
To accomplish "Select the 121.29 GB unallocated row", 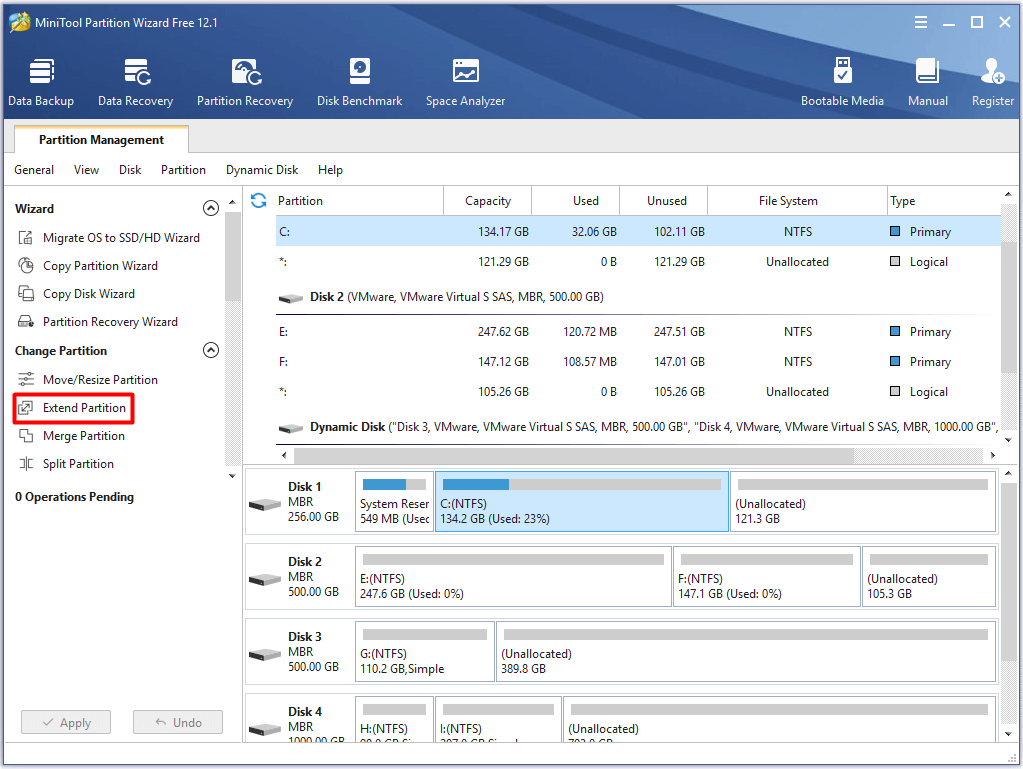I will 638,262.
